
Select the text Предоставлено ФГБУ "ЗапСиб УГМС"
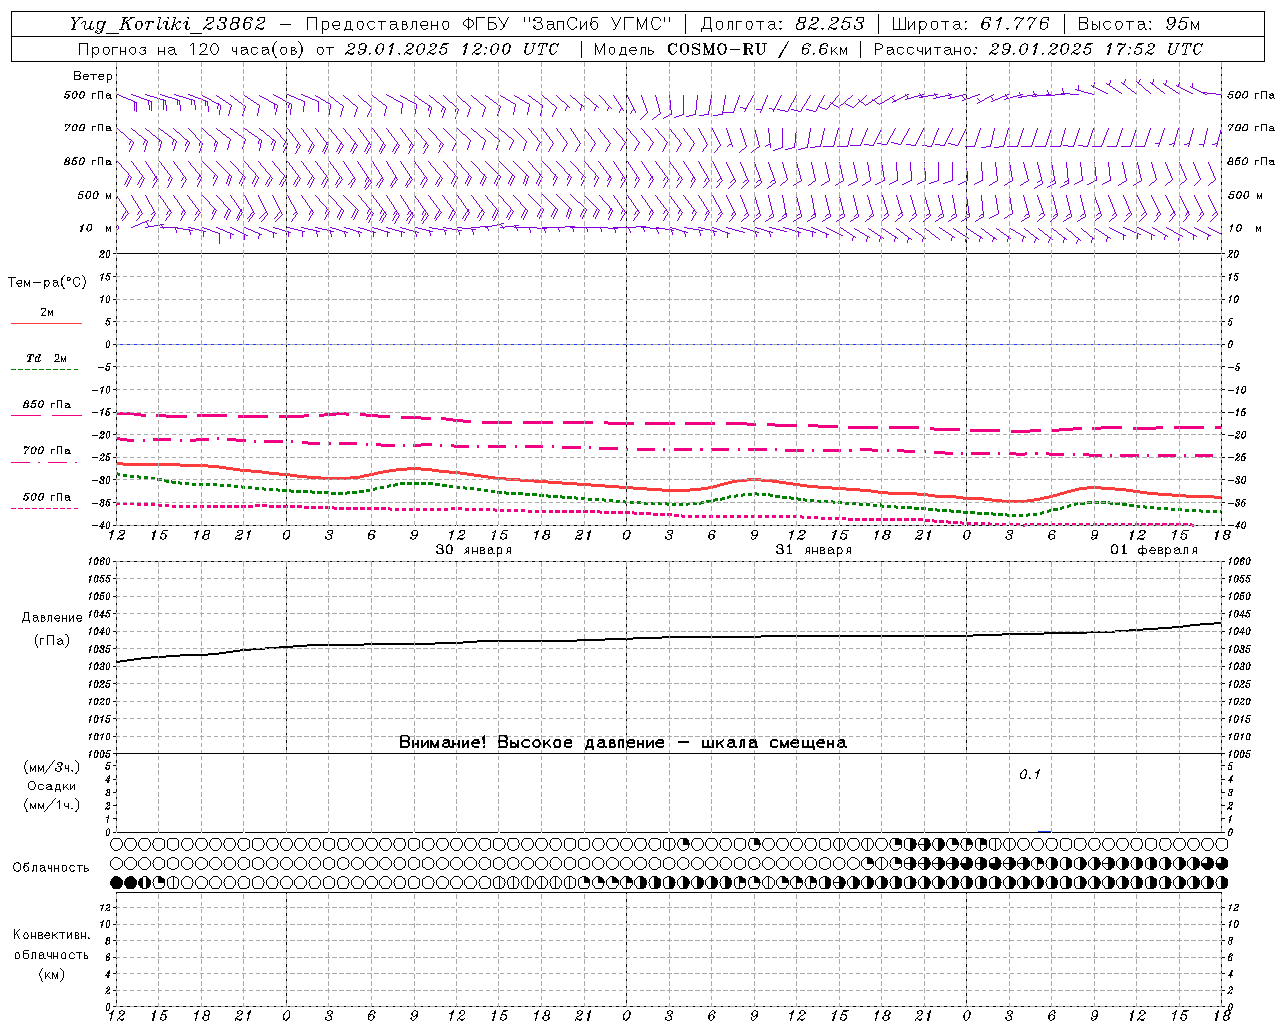pyautogui.click(x=488, y=24)
